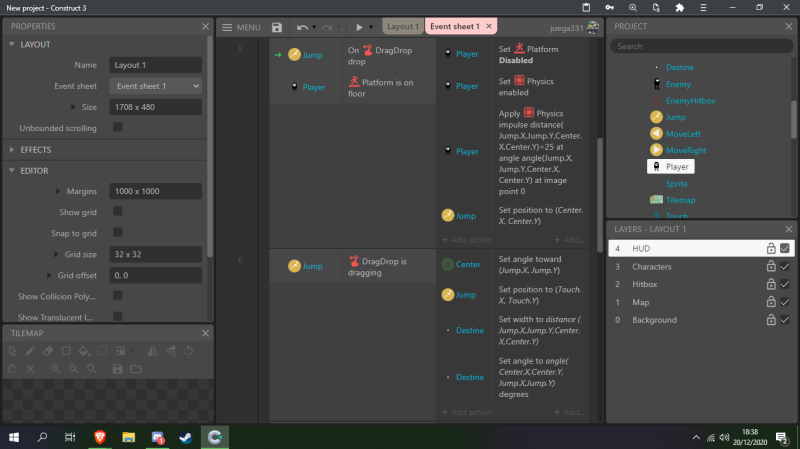Enable Snap to grid checkbox

tap(117, 233)
